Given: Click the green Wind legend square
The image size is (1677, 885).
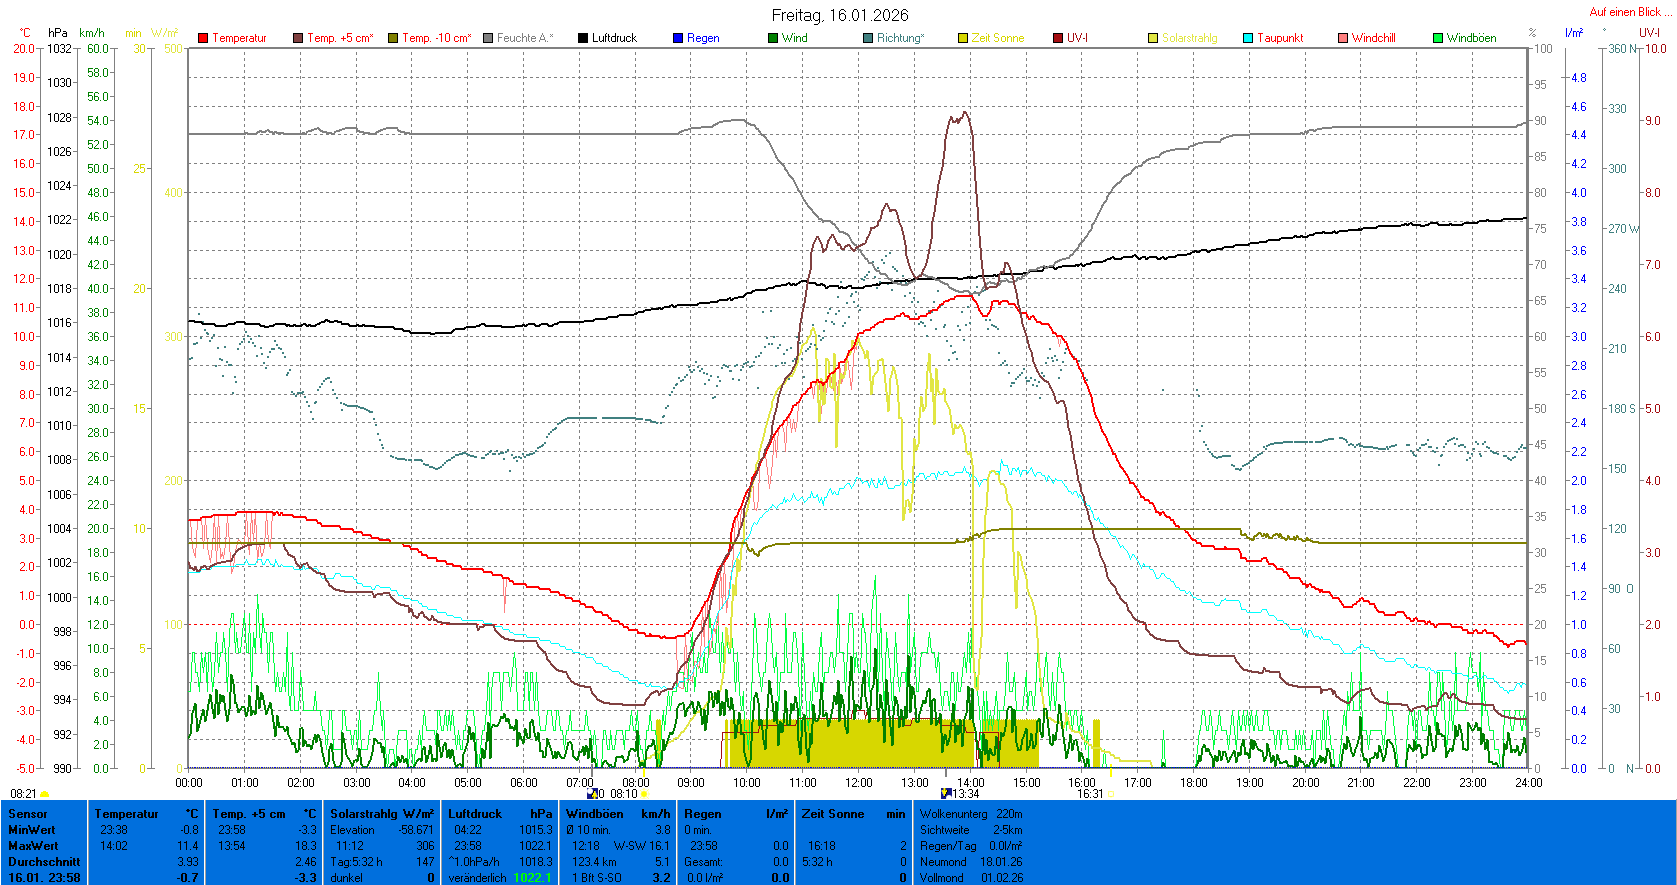Looking at the screenshot, I should [773, 38].
